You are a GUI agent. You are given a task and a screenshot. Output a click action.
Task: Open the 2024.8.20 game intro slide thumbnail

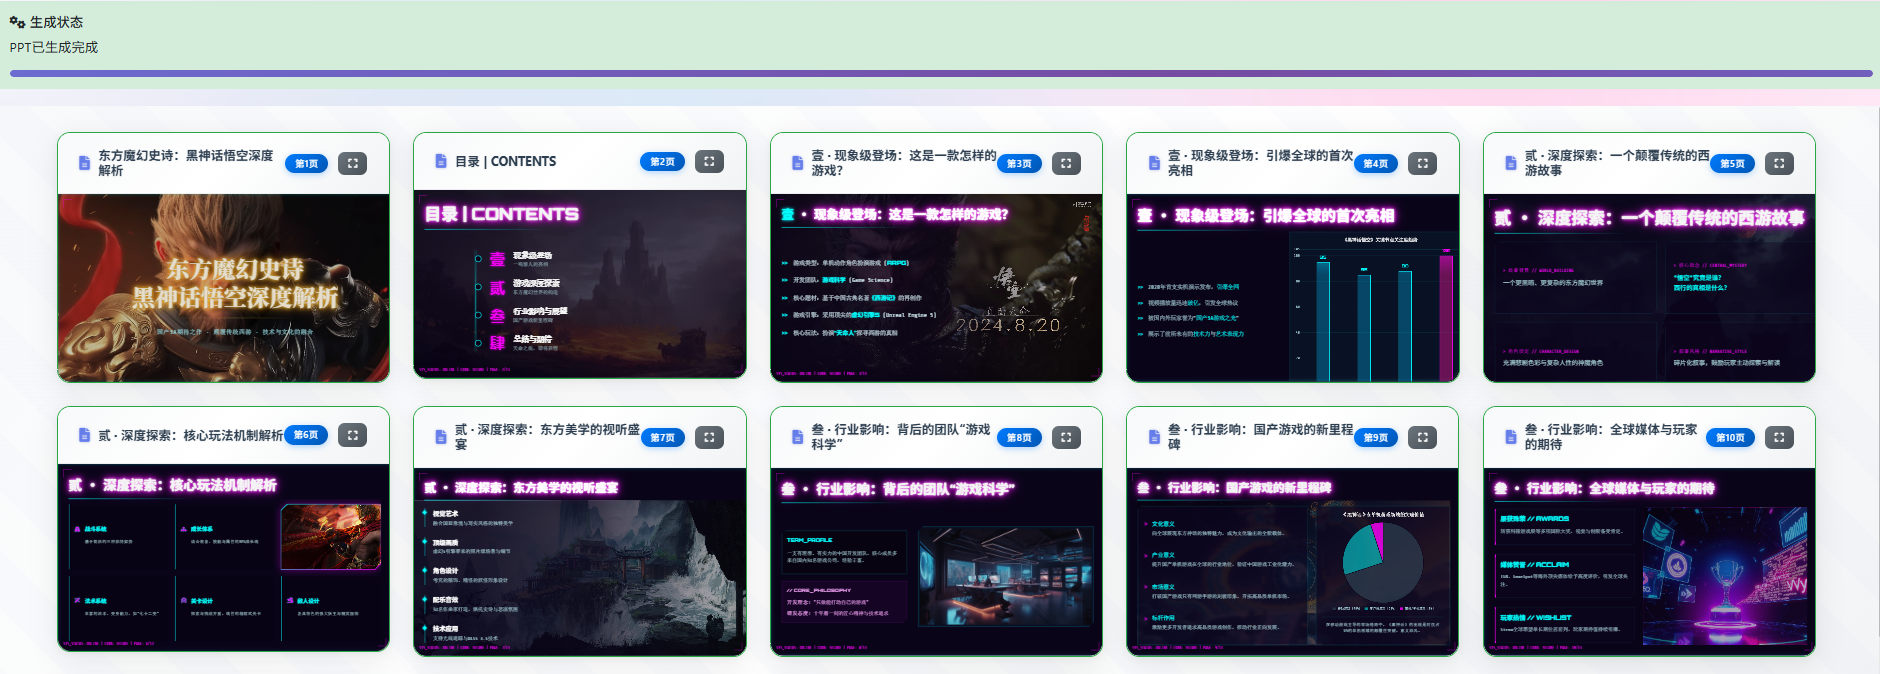pyautogui.click(x=936, y=288)
